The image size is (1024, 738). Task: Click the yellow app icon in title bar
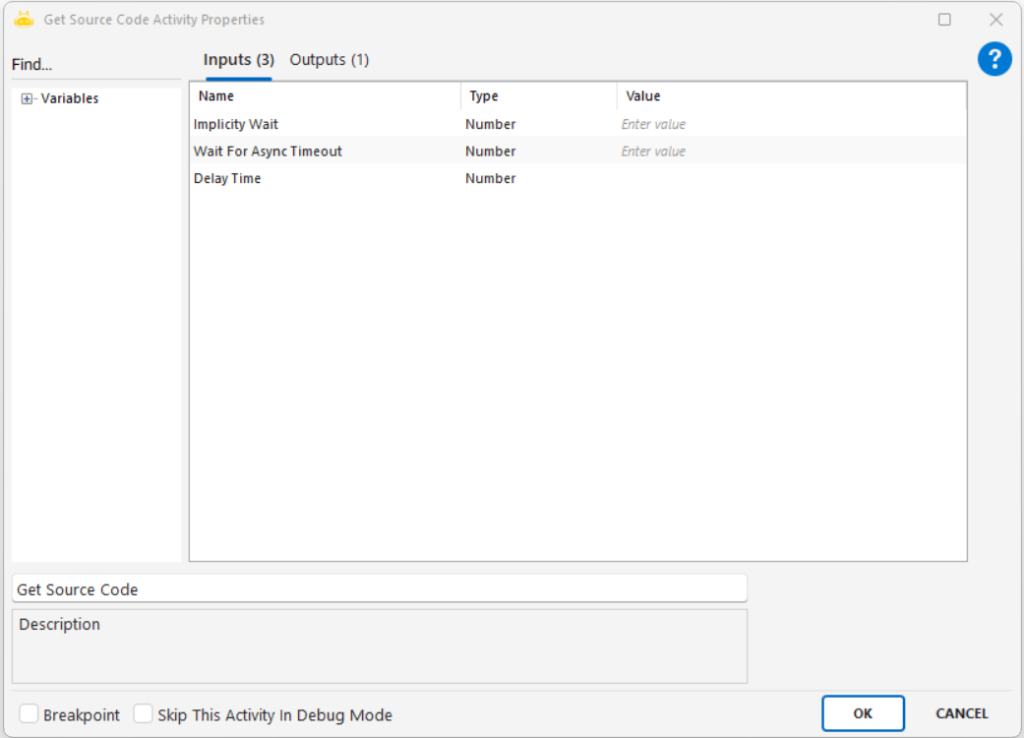24,19
